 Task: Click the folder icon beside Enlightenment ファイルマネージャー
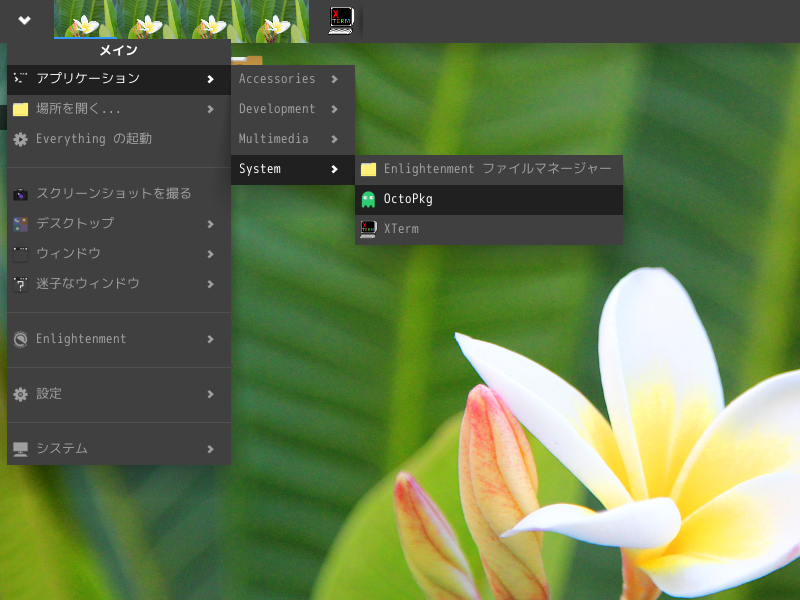coord(368,169)
